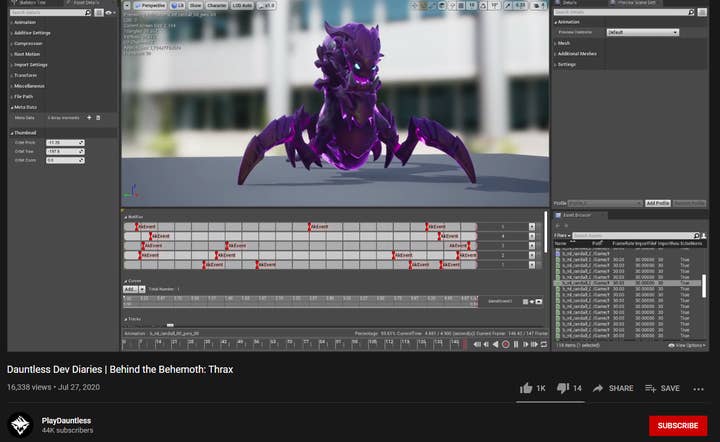Step back one frame in playback controls
Image resolution: width=720 pixels, height=442 pixels.
click(486, 344)
